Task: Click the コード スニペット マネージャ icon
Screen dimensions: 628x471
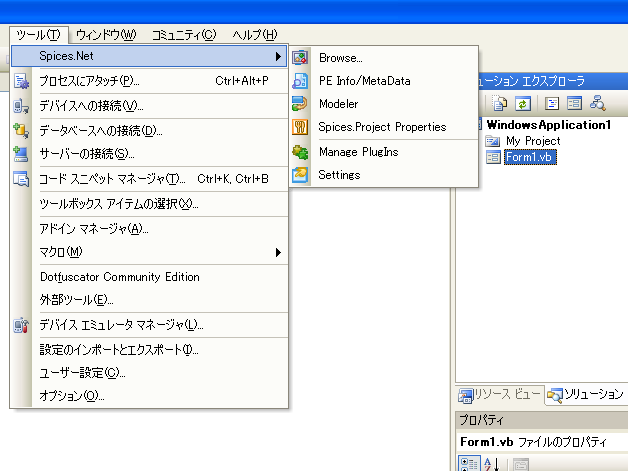Action: (x=21, y=179)
